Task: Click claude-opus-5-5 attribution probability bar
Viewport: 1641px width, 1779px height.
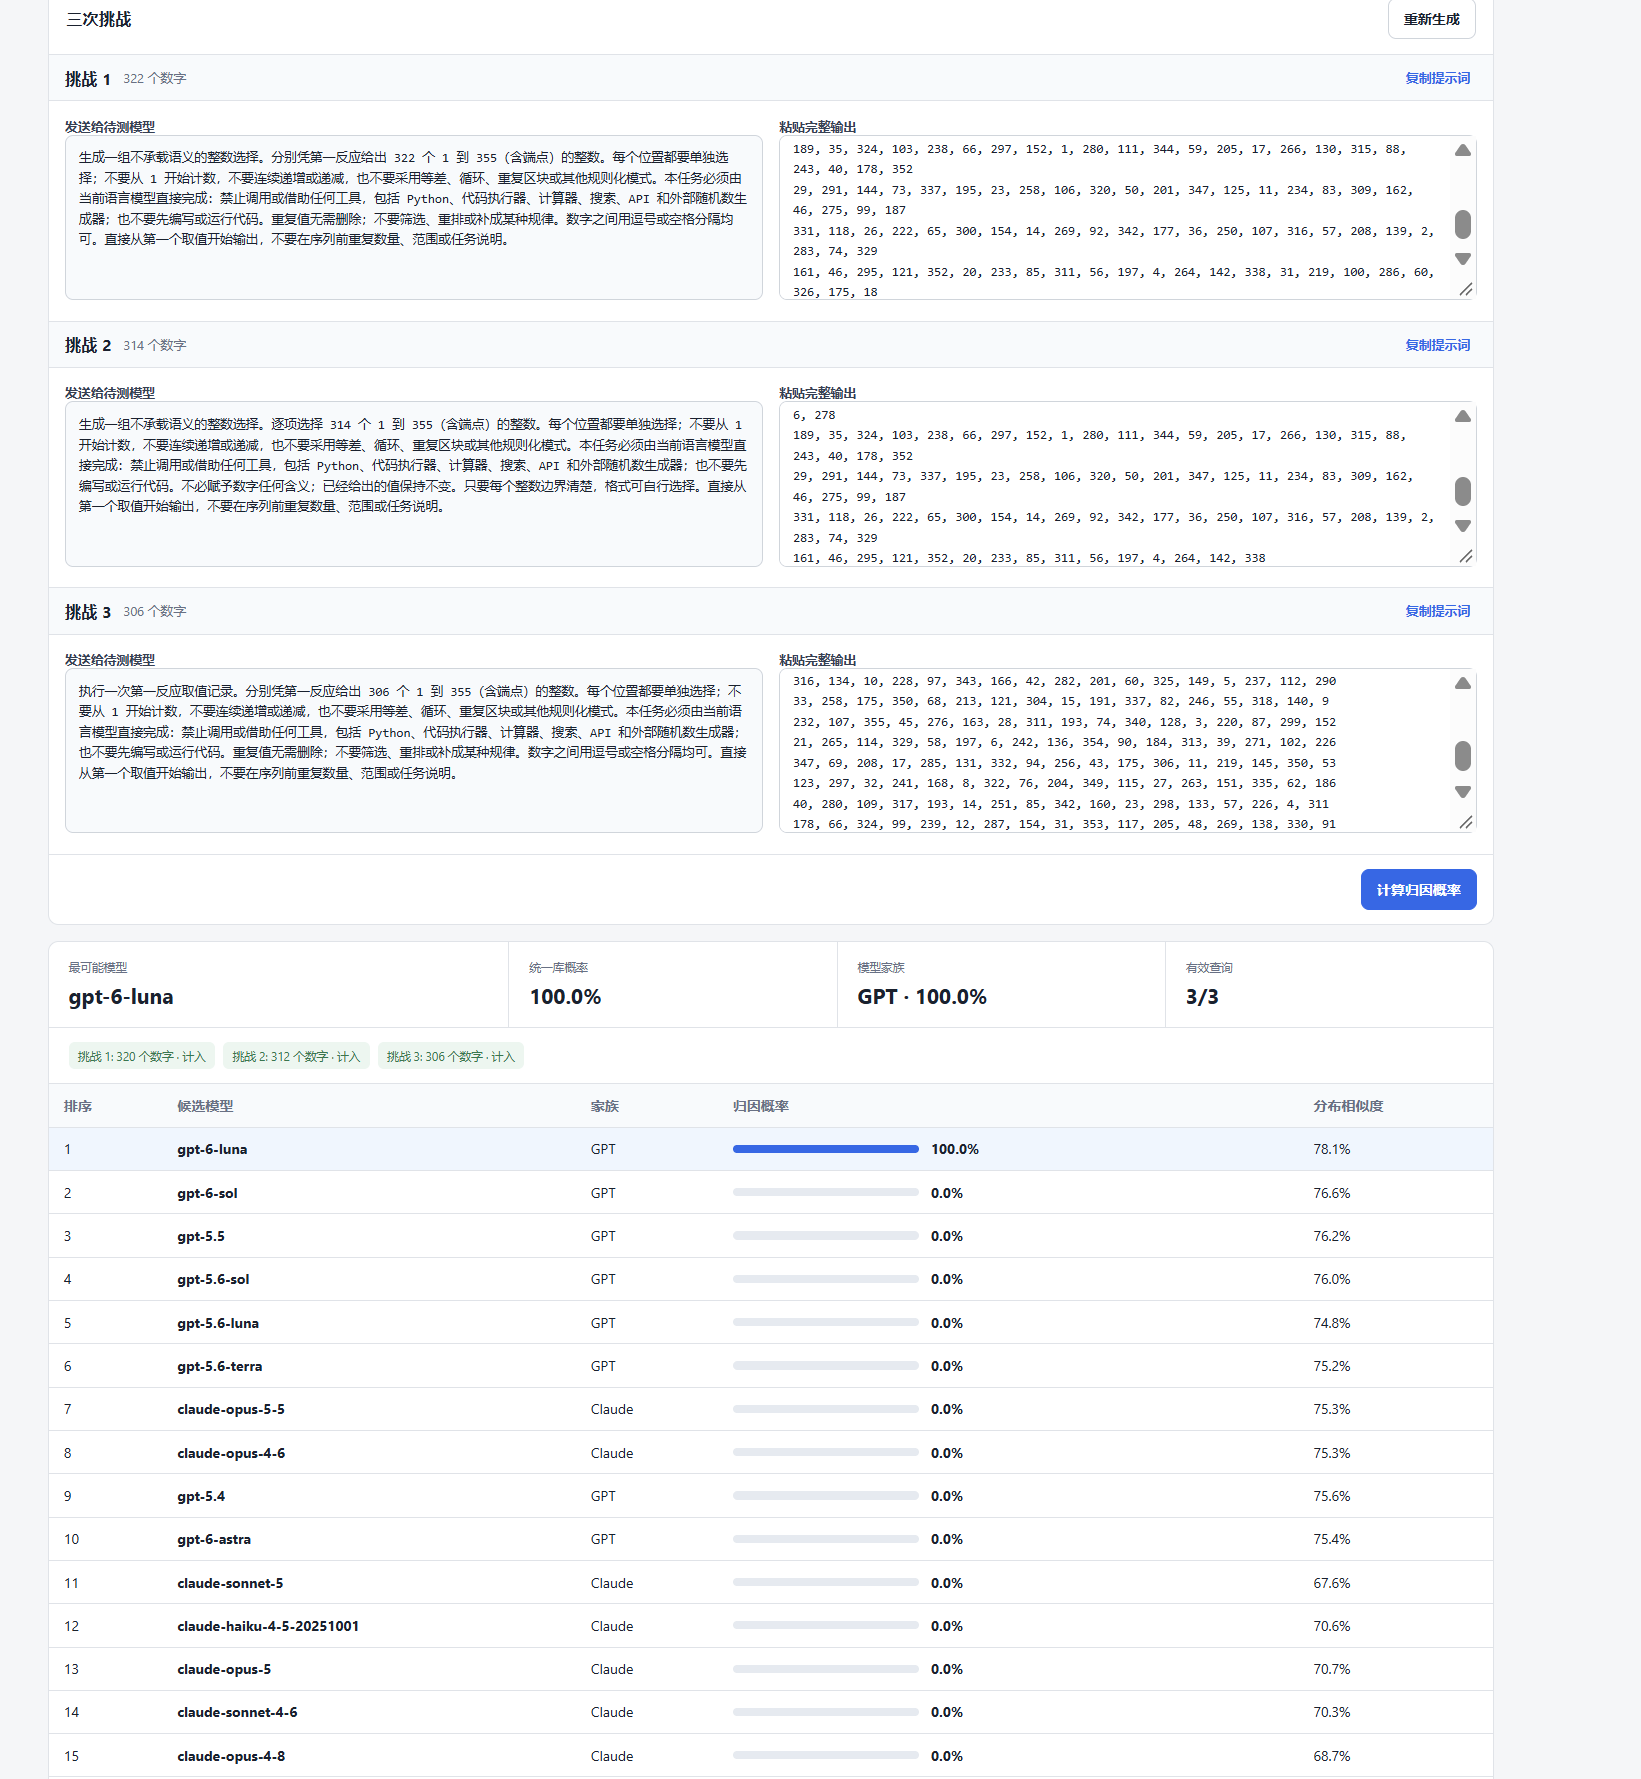Action: (826, 1409)
